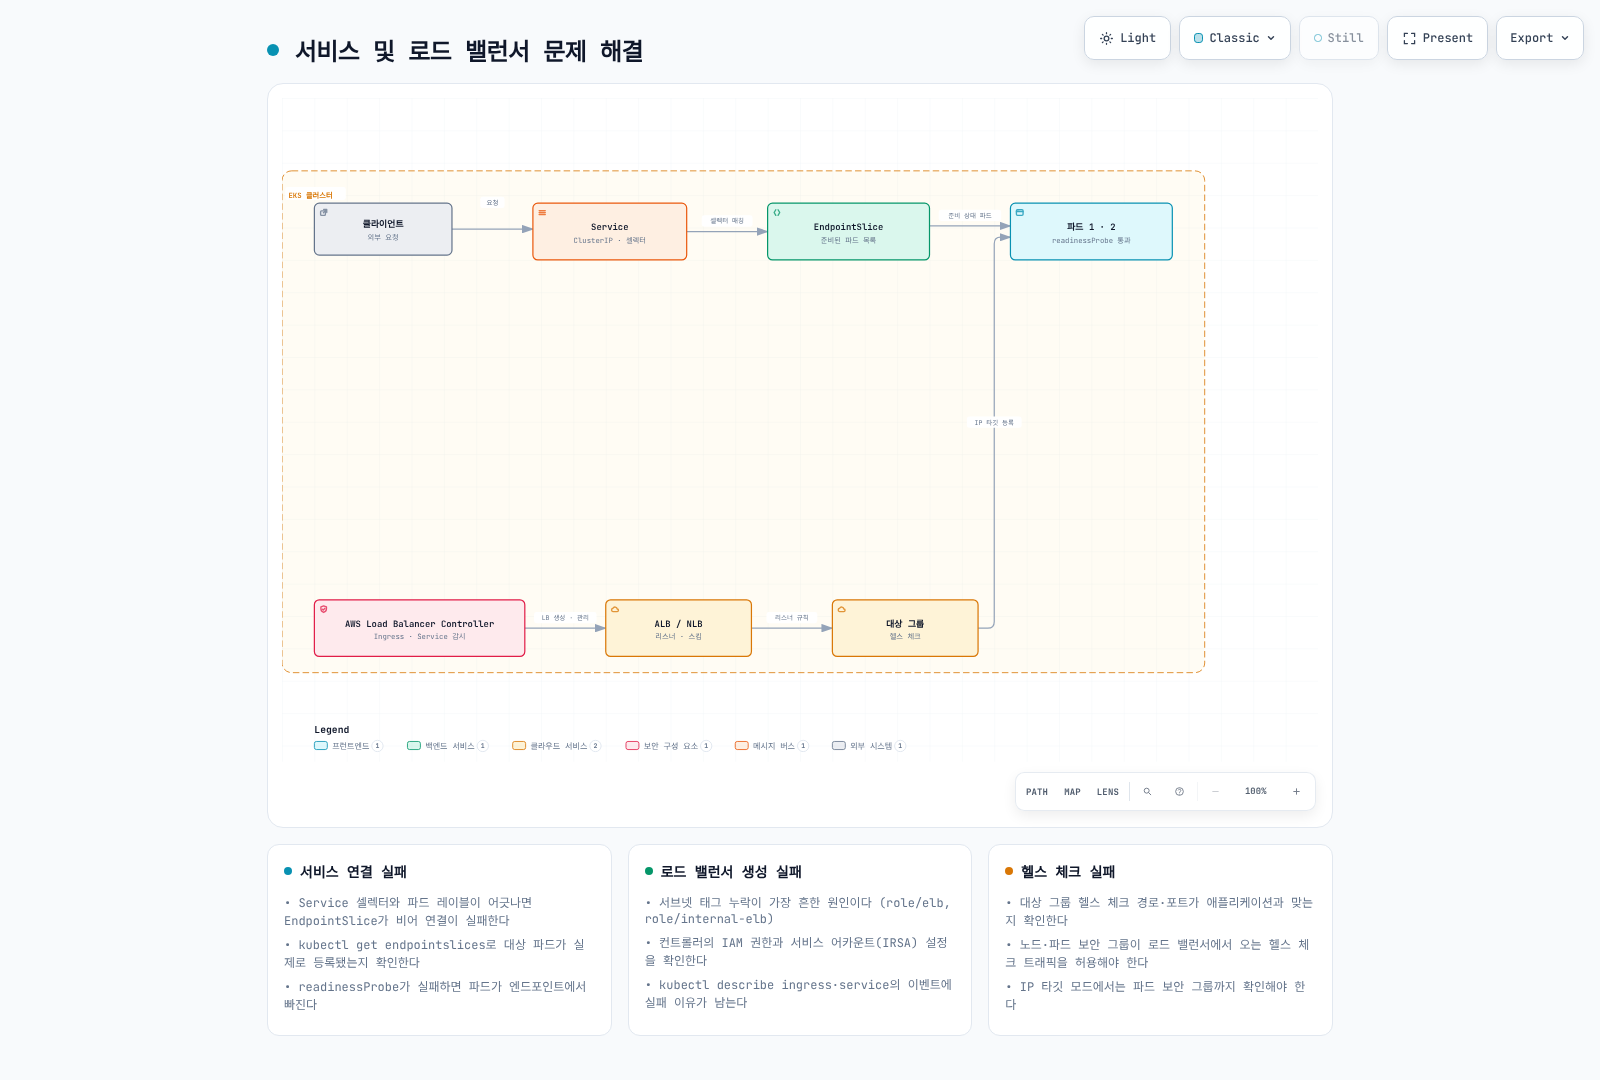Click the external-link icon on 클라이언트 node
Screen dimensions: 1600x1080
(323, 212)
